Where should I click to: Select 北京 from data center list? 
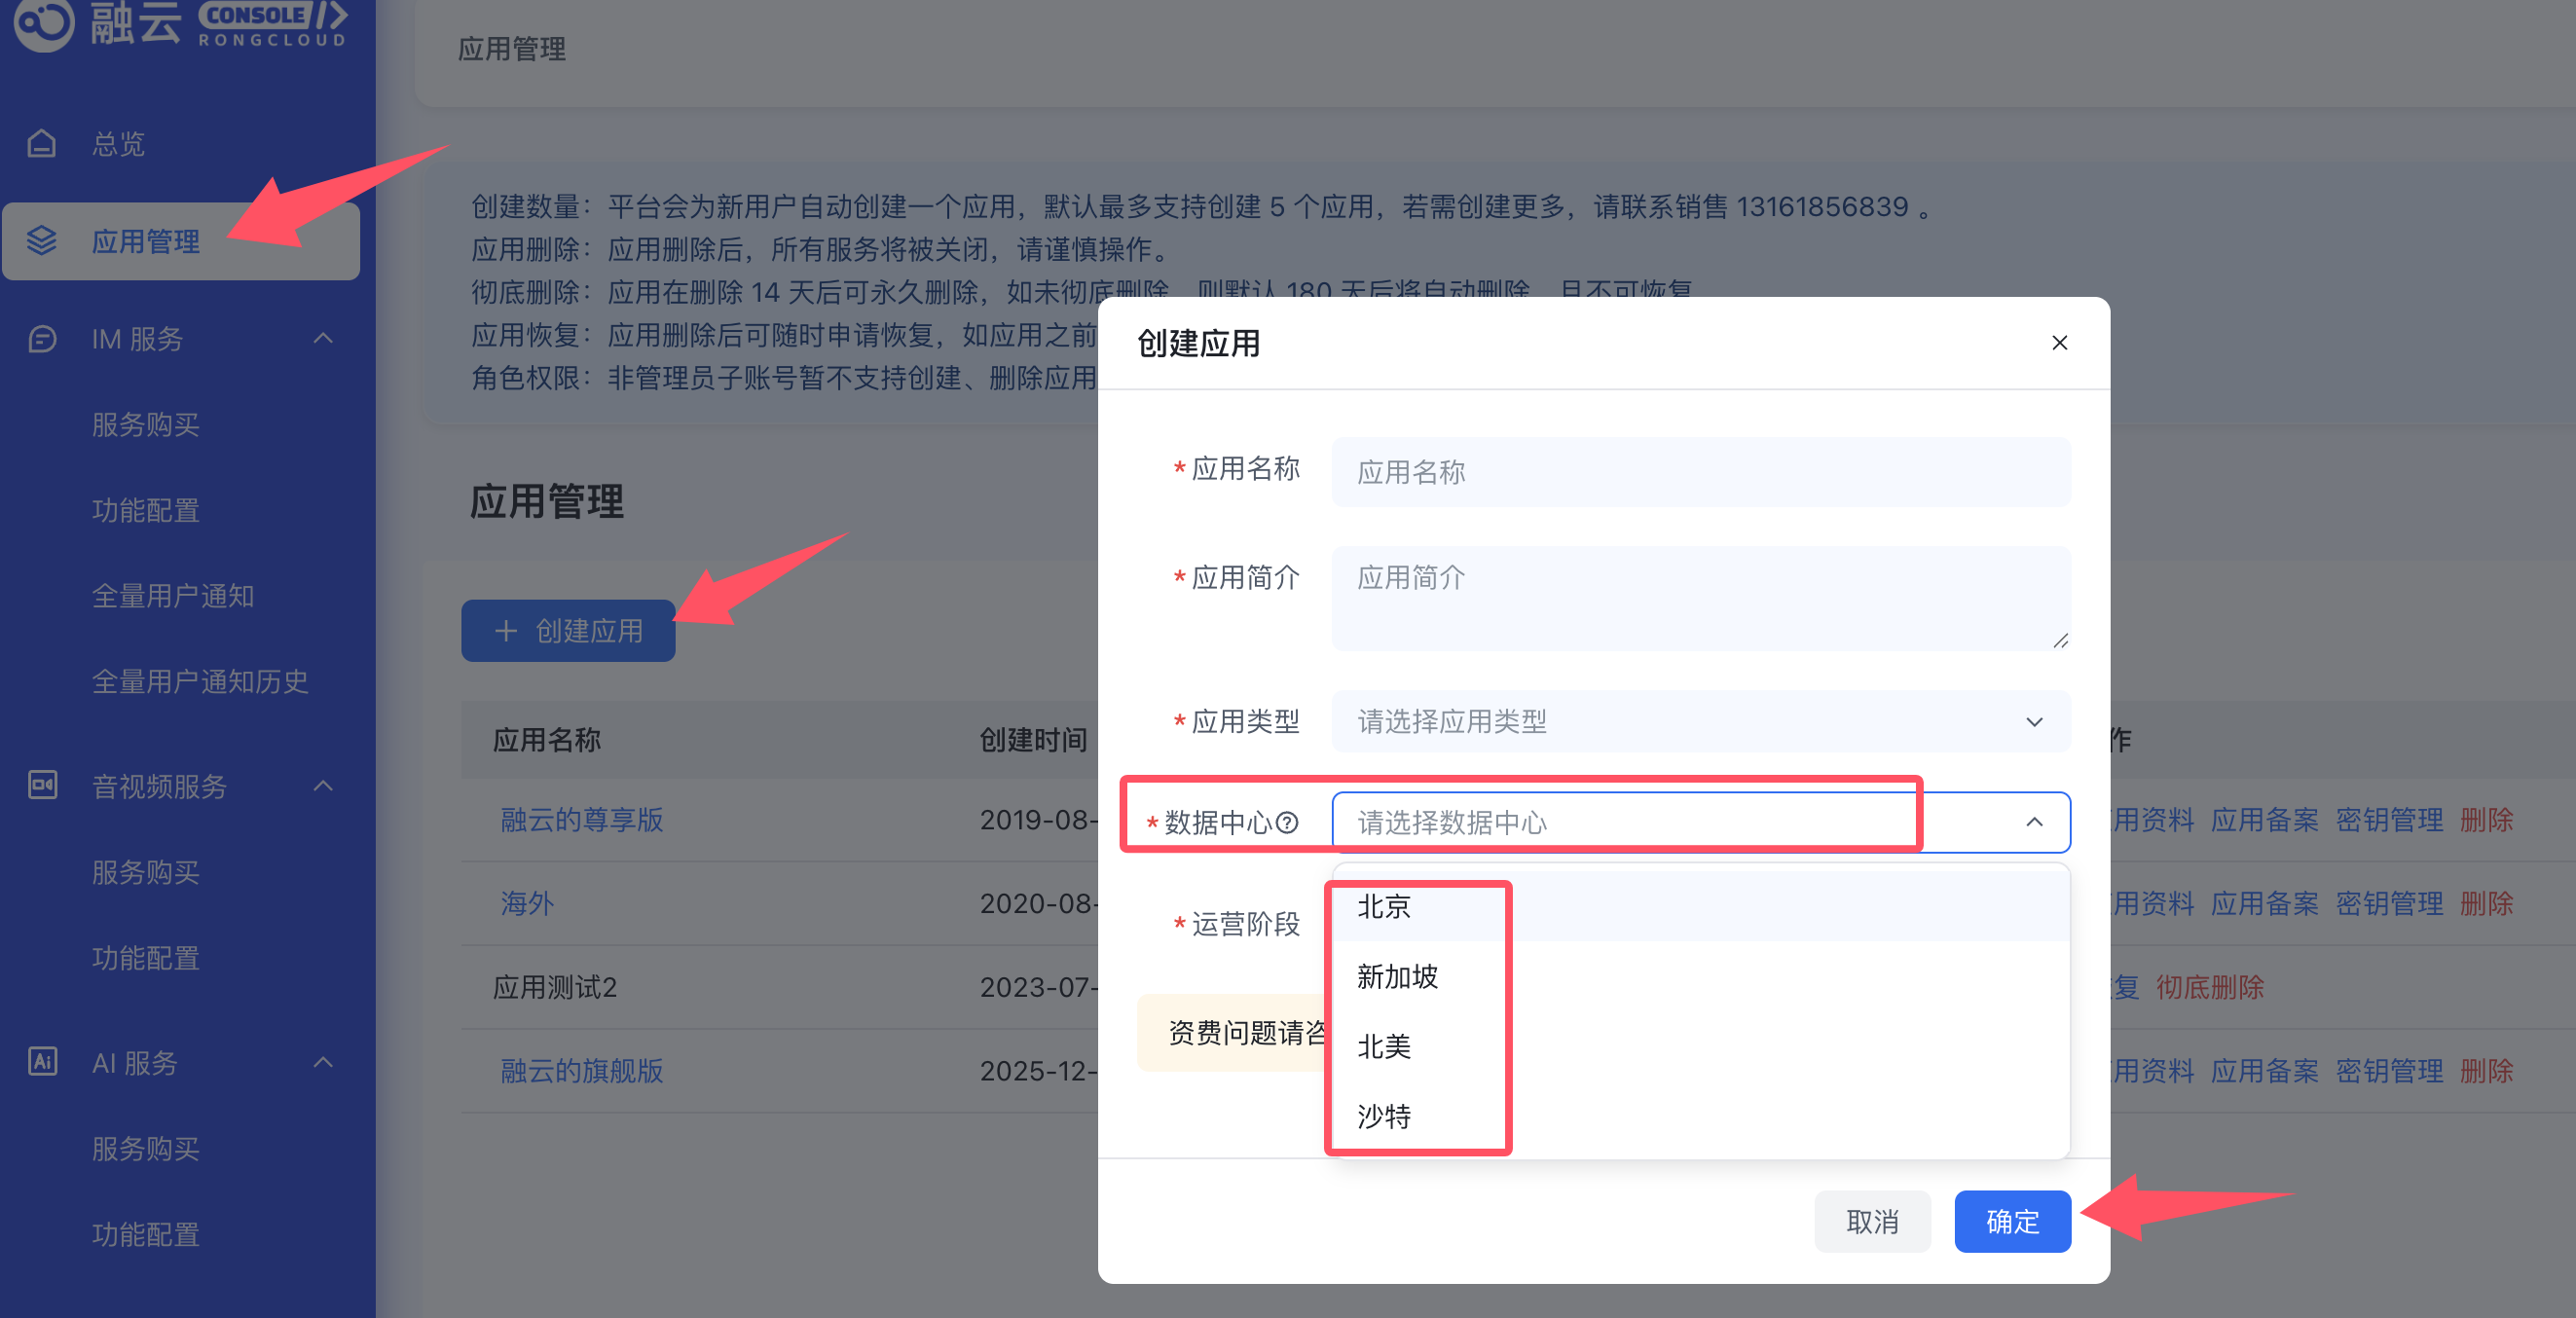tap(1384, 906)
